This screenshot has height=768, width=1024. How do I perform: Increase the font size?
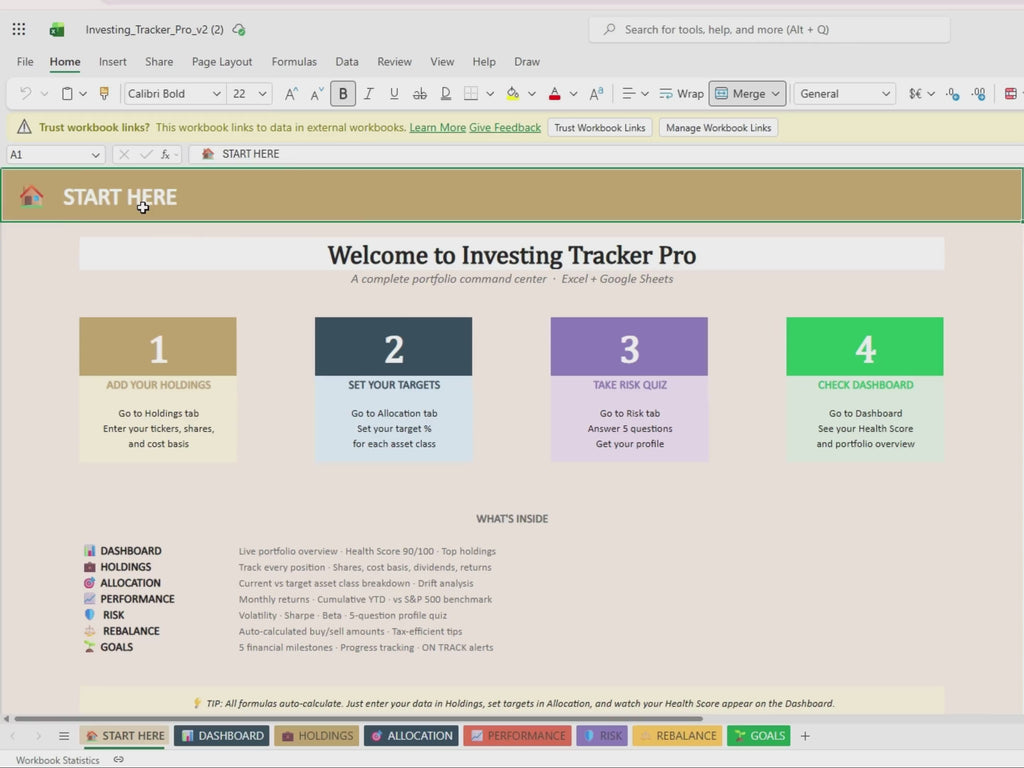[x=291, y=93]
